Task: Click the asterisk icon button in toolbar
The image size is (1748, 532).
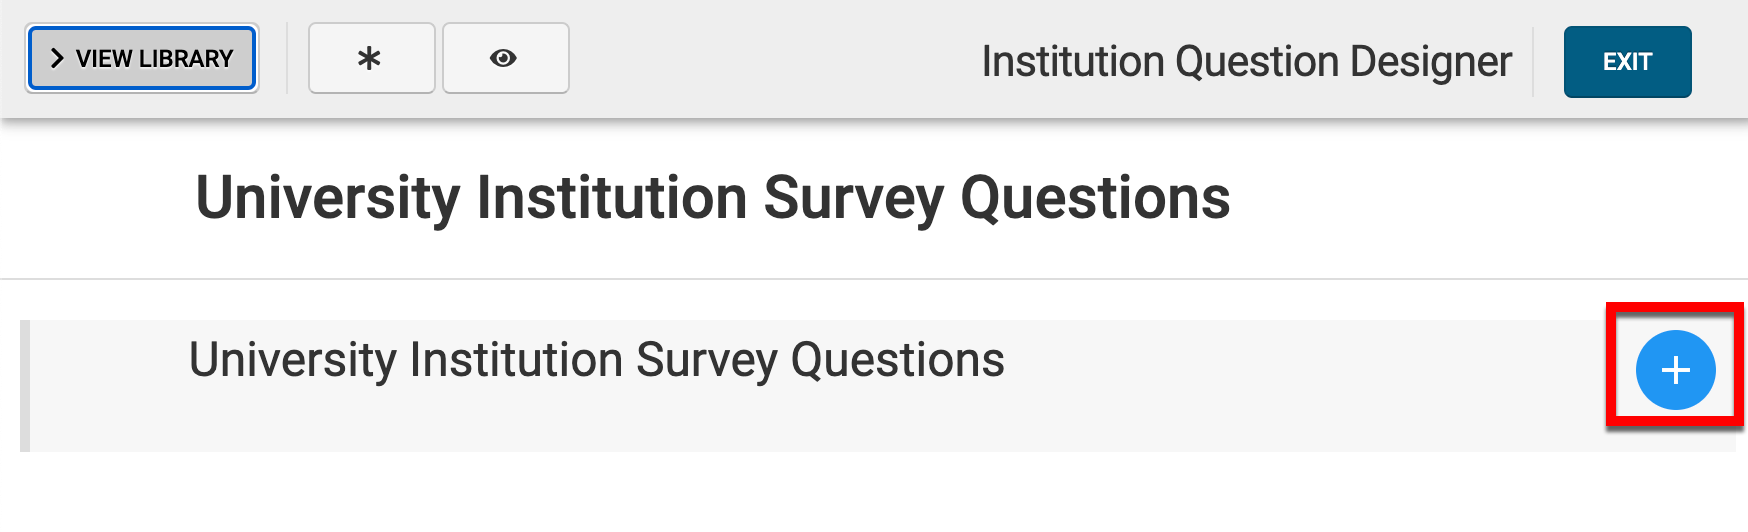Action: click(x=370, y=59)
